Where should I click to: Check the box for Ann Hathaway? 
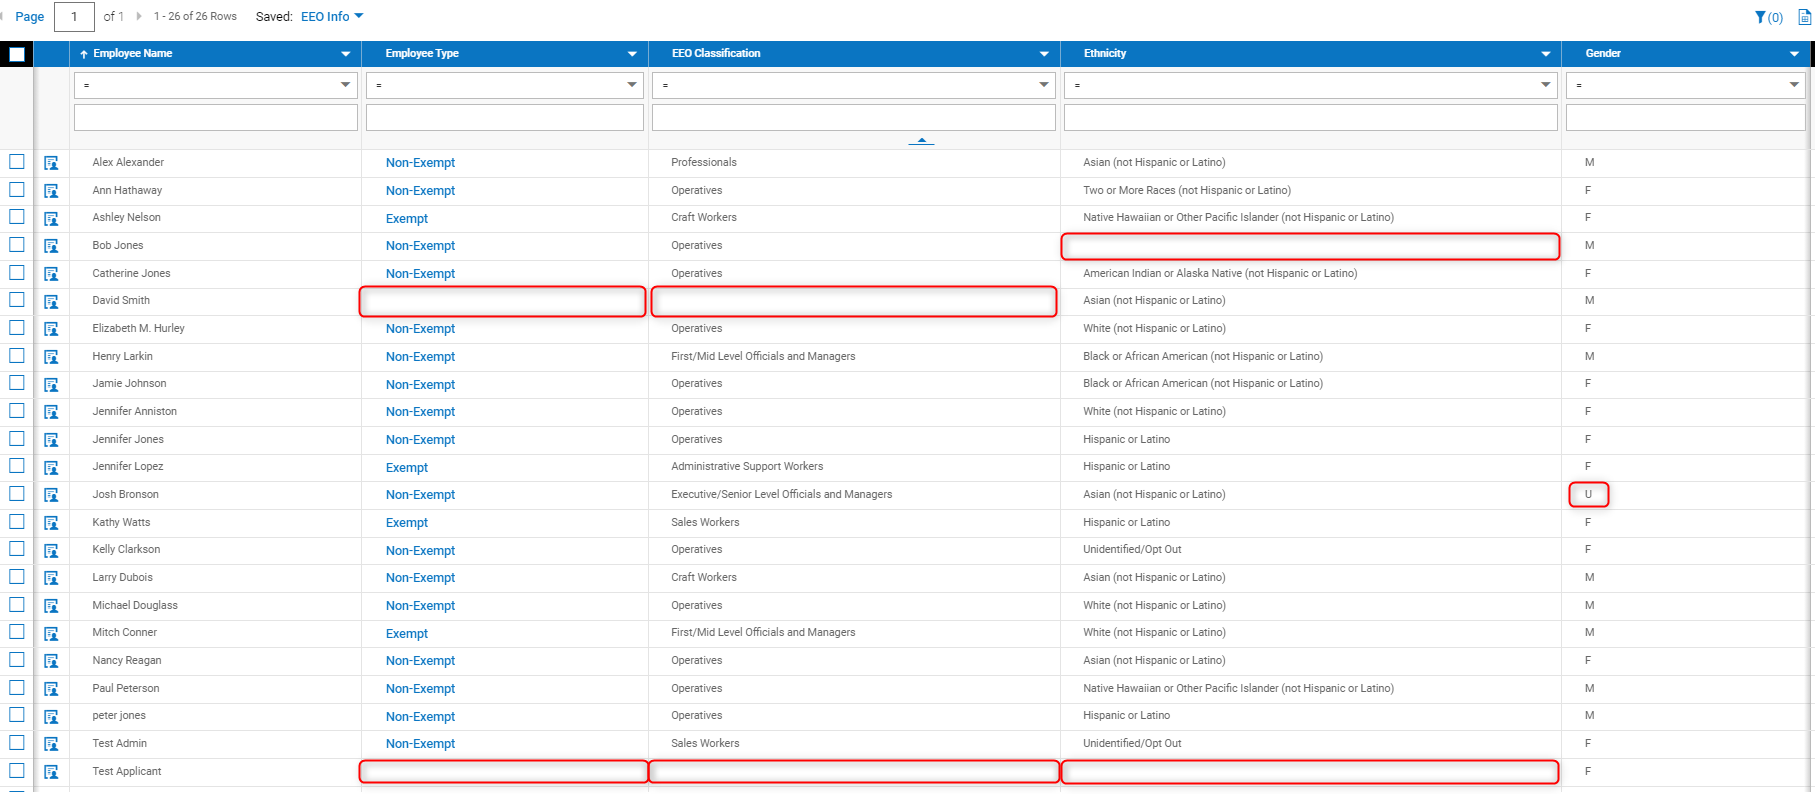(17, 189)
